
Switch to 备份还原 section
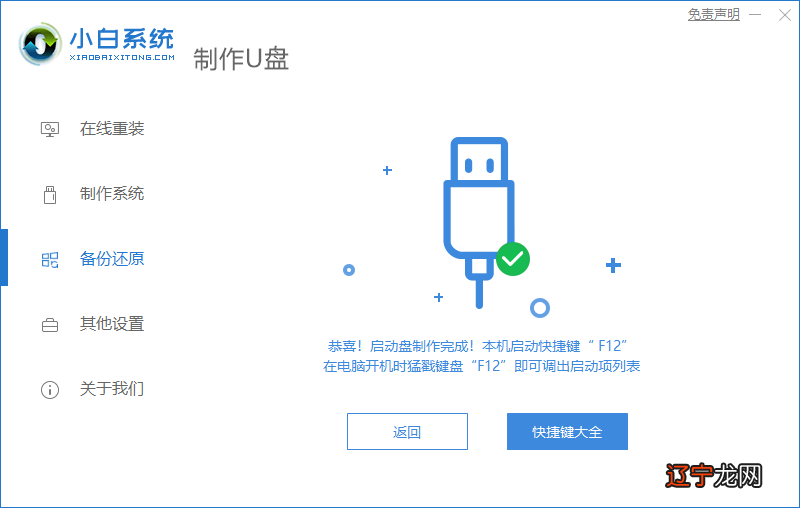112,259
